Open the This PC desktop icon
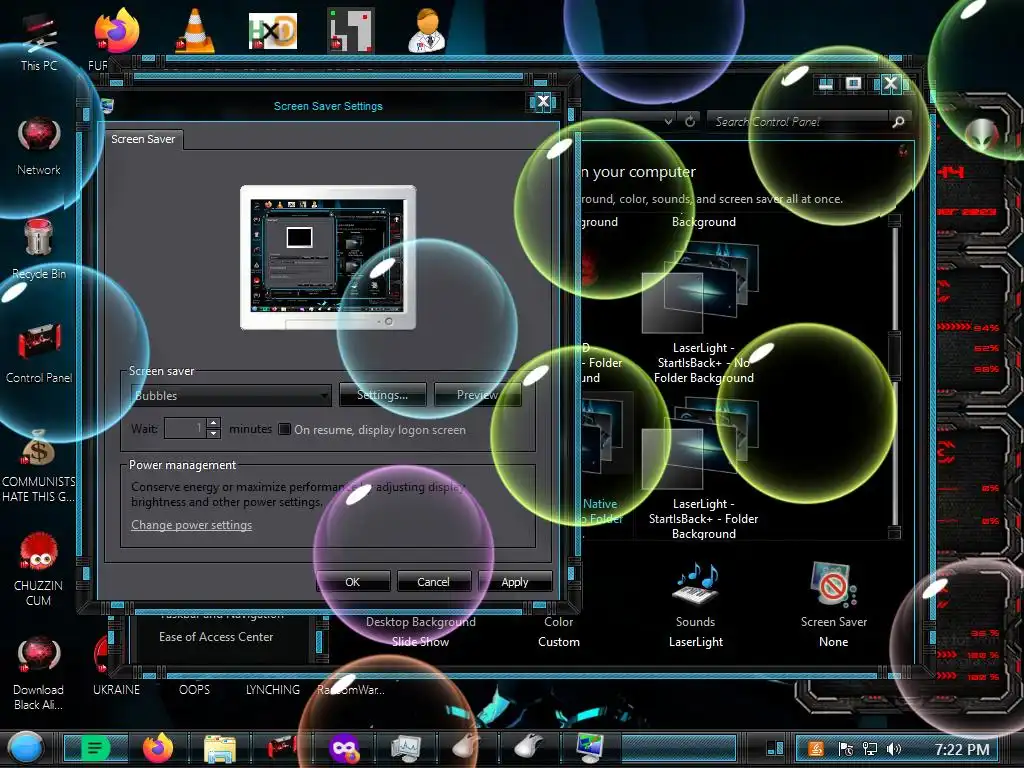Viewport: 1024px width, 768px height. click(x=39, y=40)
